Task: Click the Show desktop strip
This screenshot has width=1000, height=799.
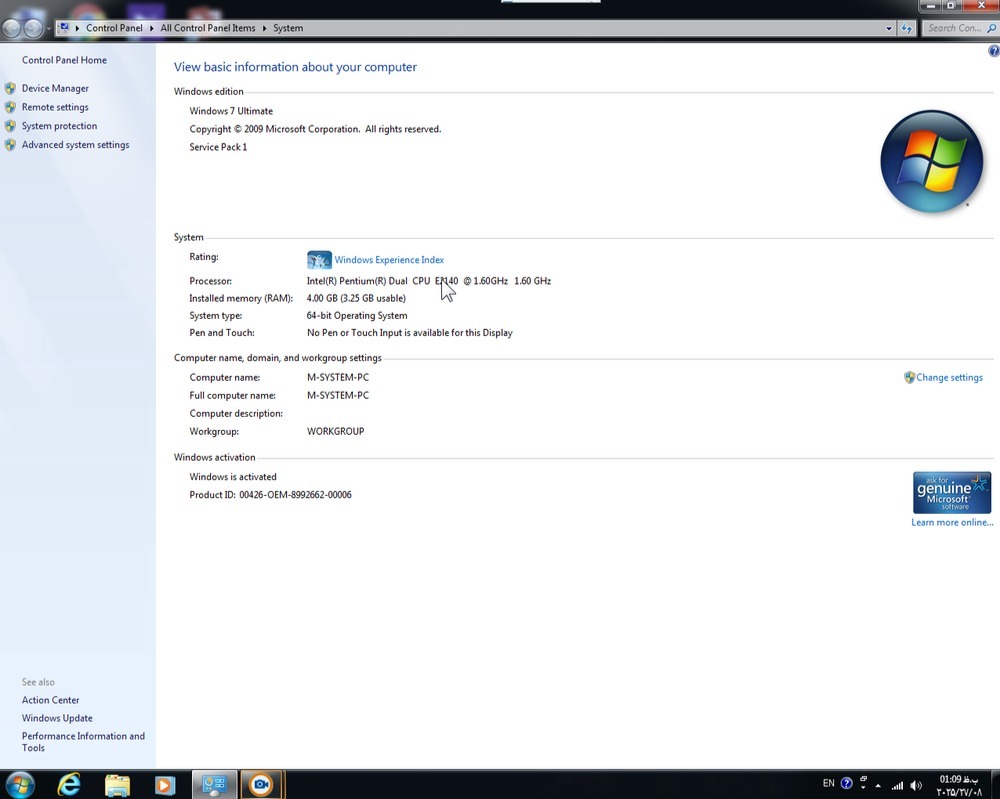Action: click(996, 784)
